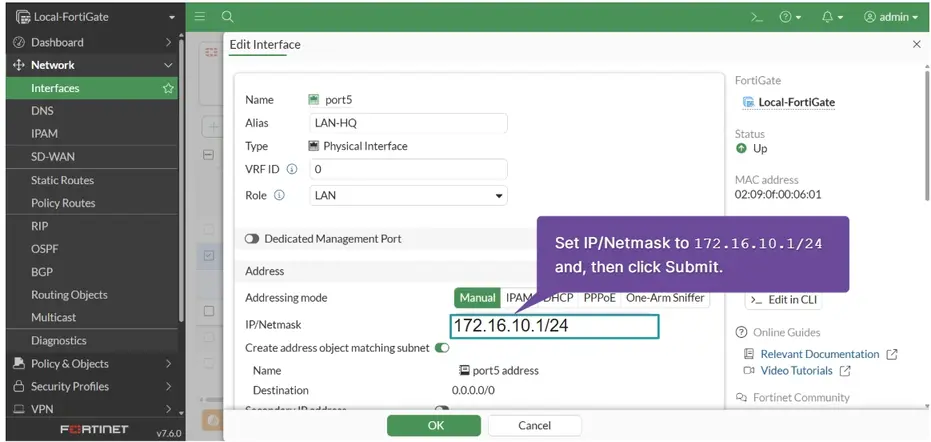Click the Security Profiles lock icon
The width and height of the screenshot is (931, 442).
tap(19, 386)
